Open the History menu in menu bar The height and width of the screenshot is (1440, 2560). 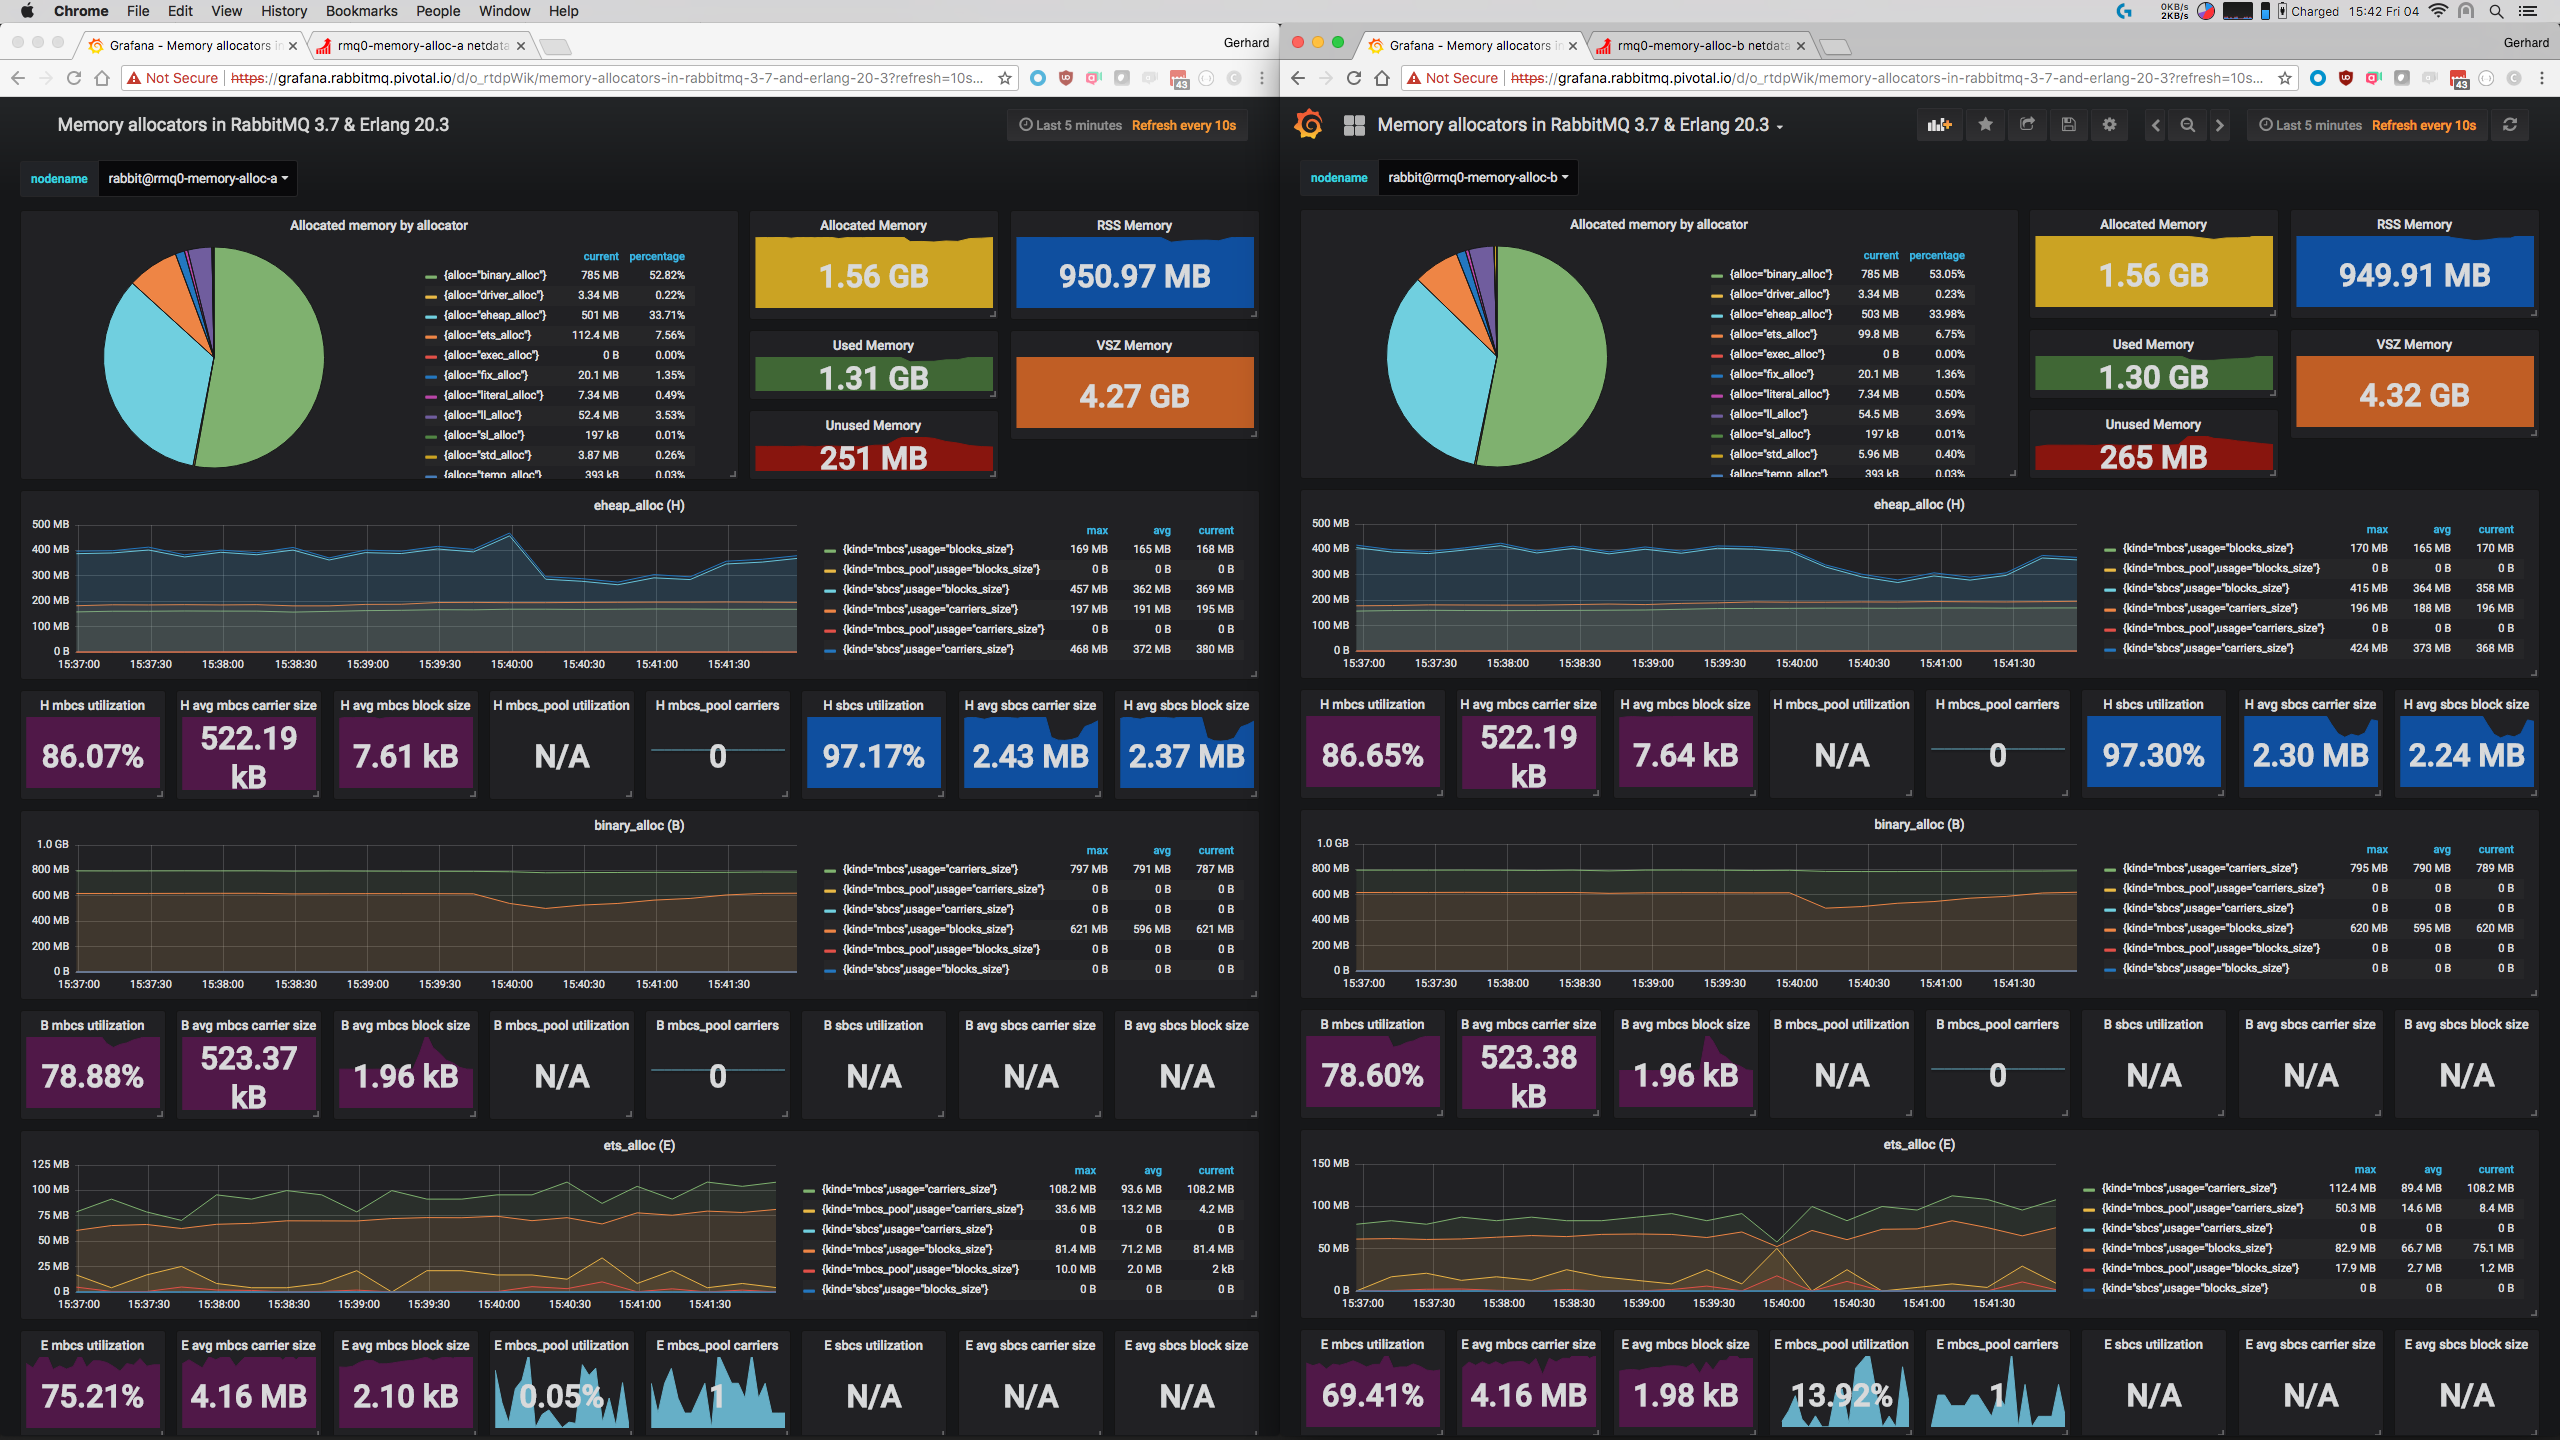284,11
